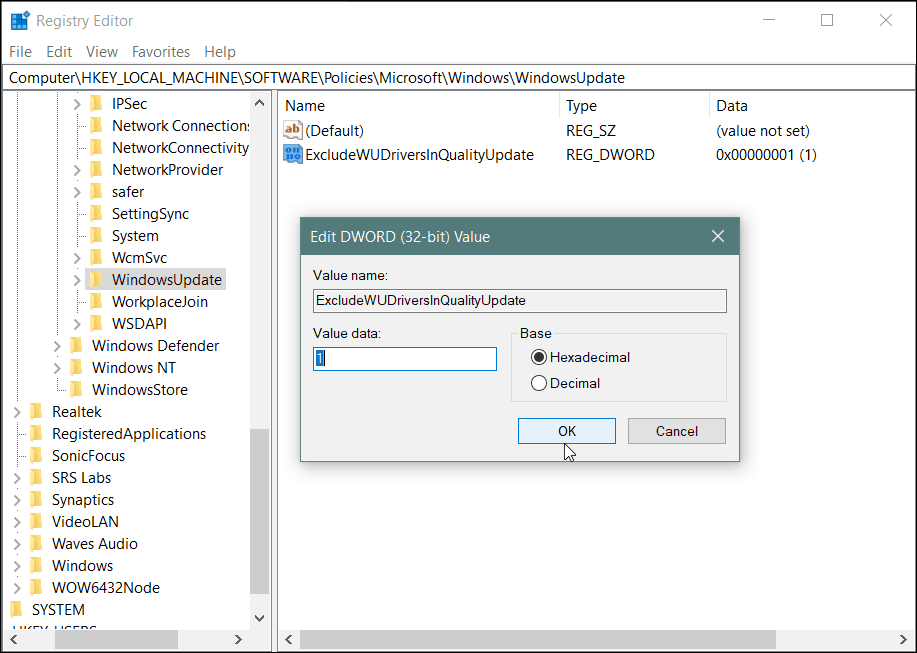The width and height of the screenshot is (917, 653).
Task: Click the 0x00000001 (1) data cell
Action: pos(766,155)
